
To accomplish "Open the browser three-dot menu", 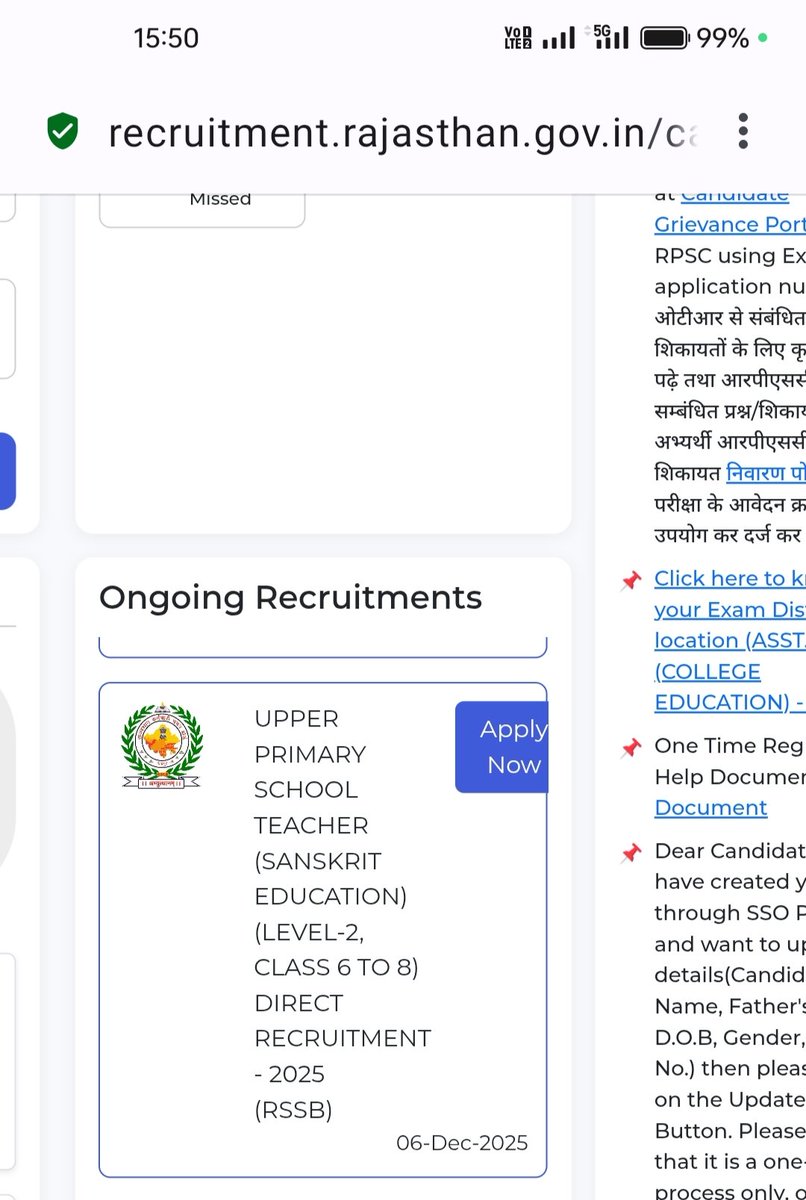I will (x=742, y=131).
